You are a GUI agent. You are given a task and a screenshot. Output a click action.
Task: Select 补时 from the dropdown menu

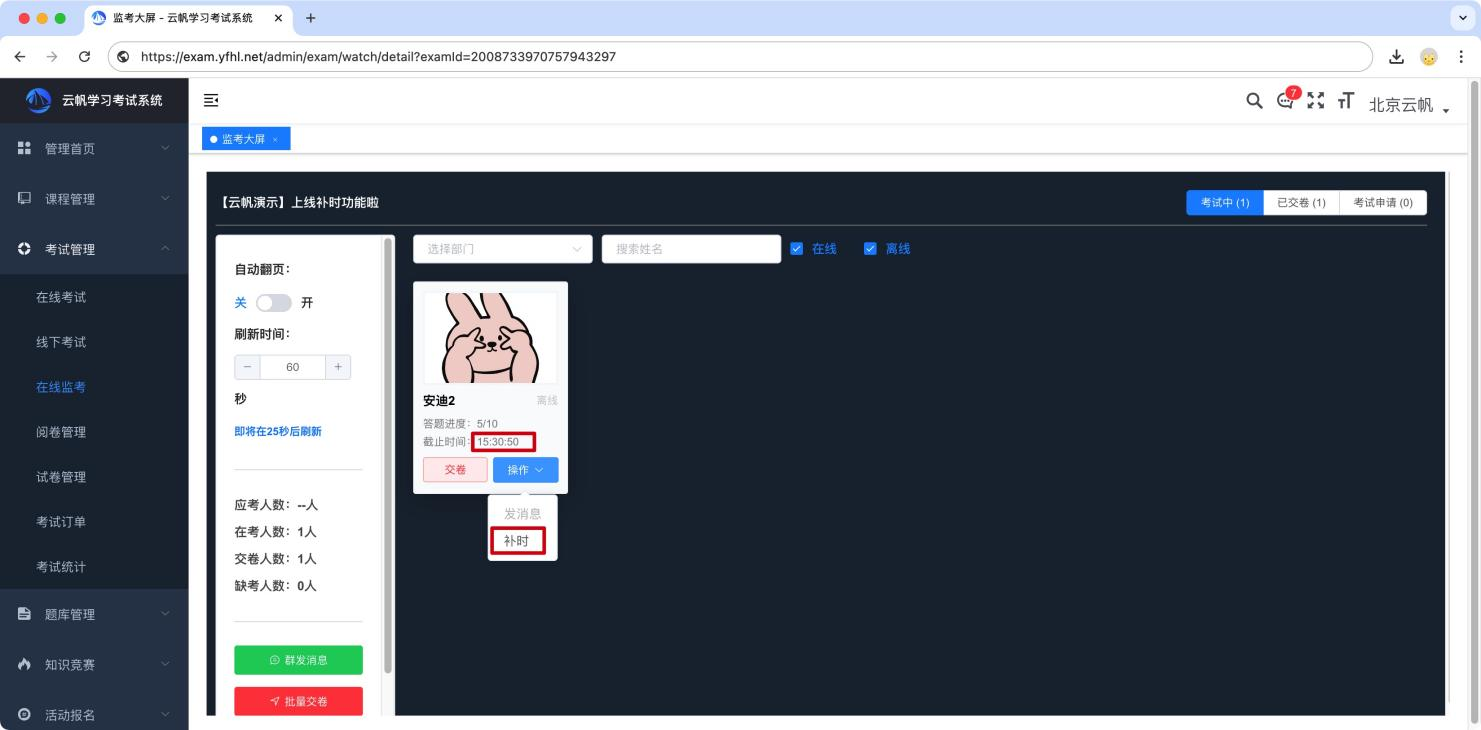[517, 542]
